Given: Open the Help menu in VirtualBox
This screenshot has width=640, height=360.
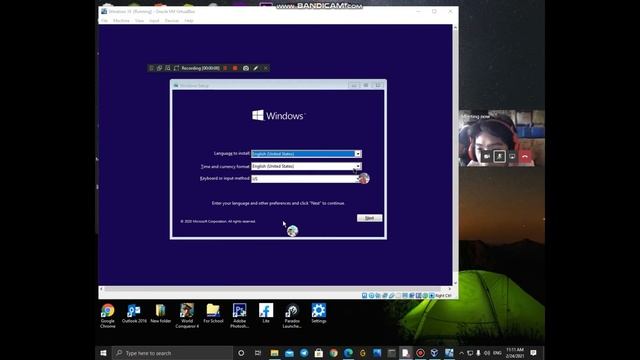Looking at the screenshot, I should (x=189, y=20).
